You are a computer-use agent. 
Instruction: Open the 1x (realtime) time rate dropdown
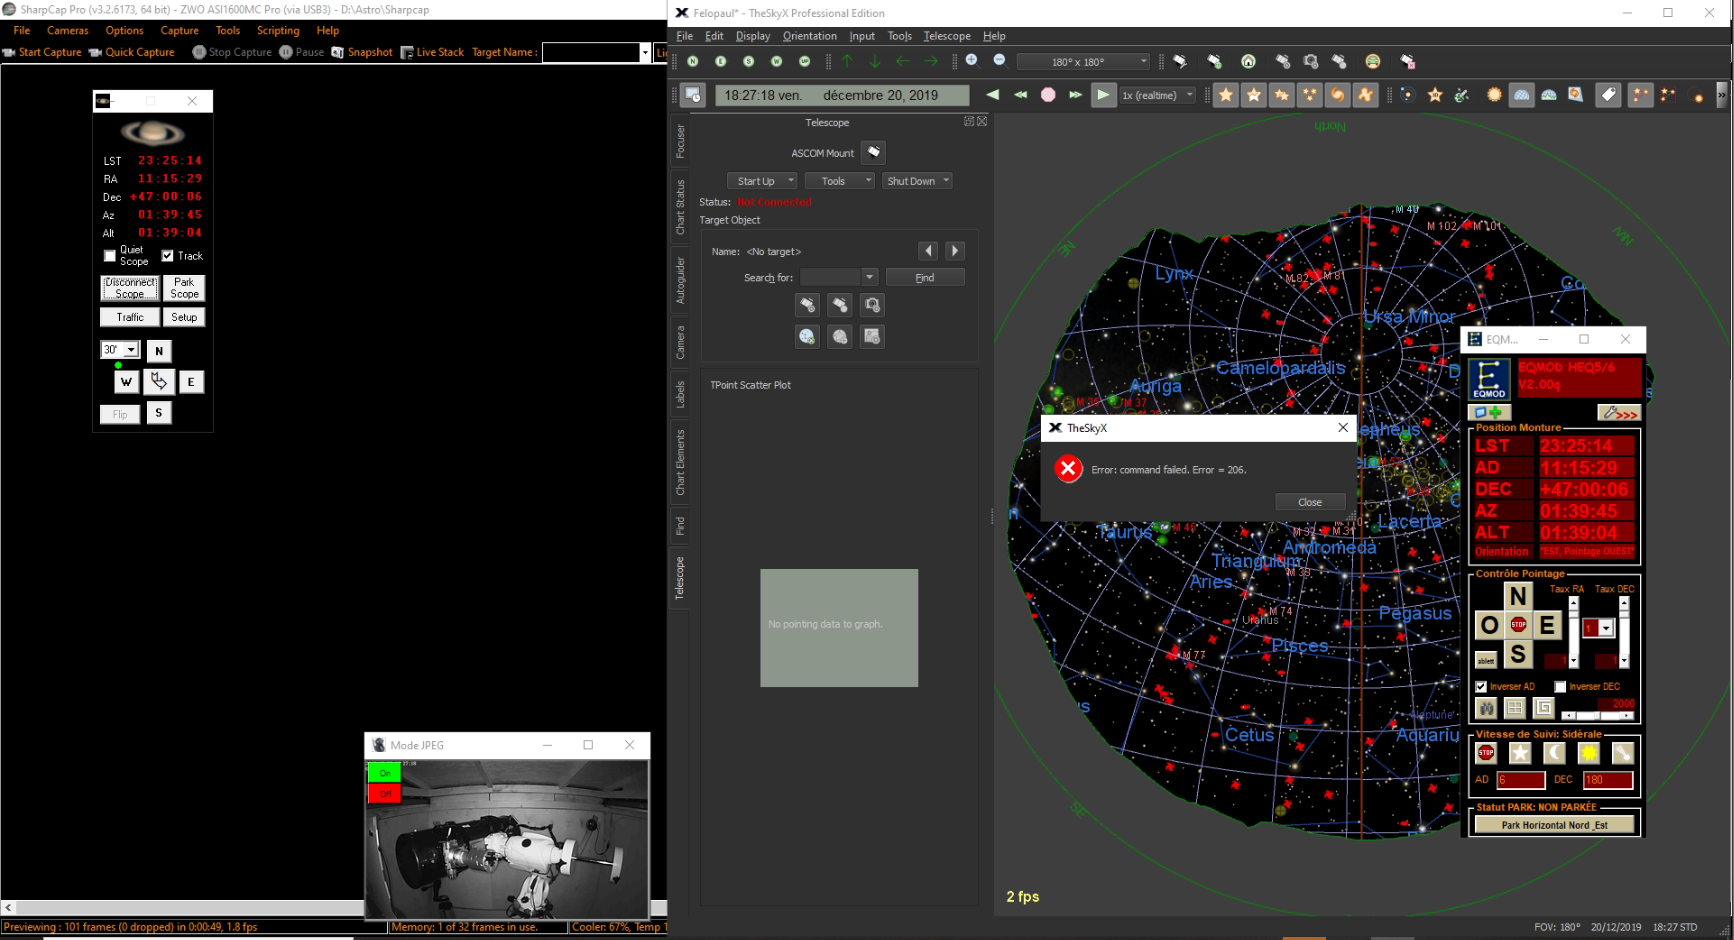1158,95
